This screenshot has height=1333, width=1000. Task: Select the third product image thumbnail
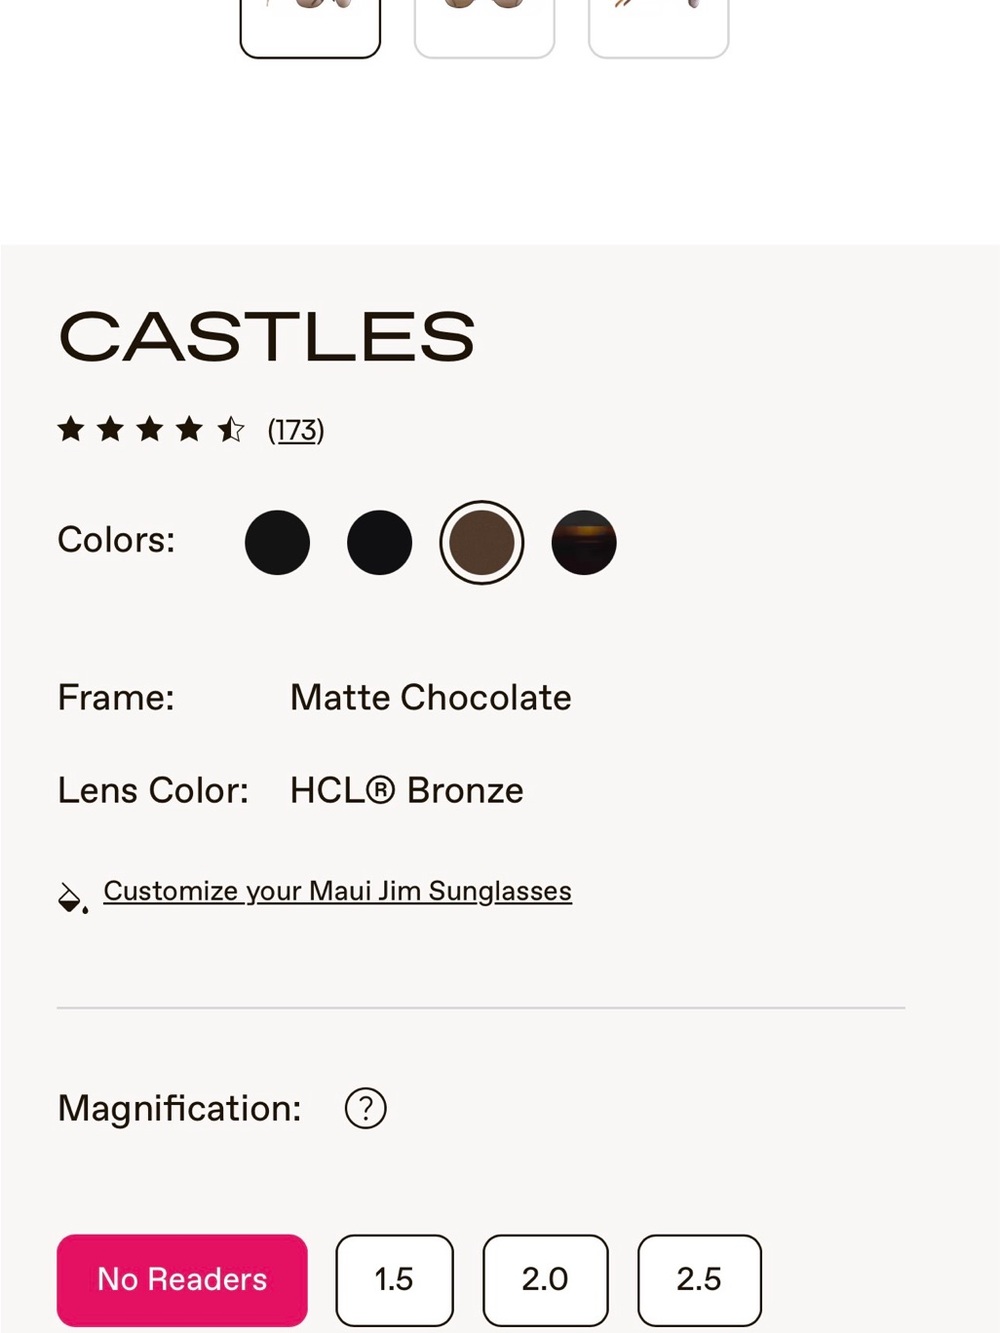point(658,28)
